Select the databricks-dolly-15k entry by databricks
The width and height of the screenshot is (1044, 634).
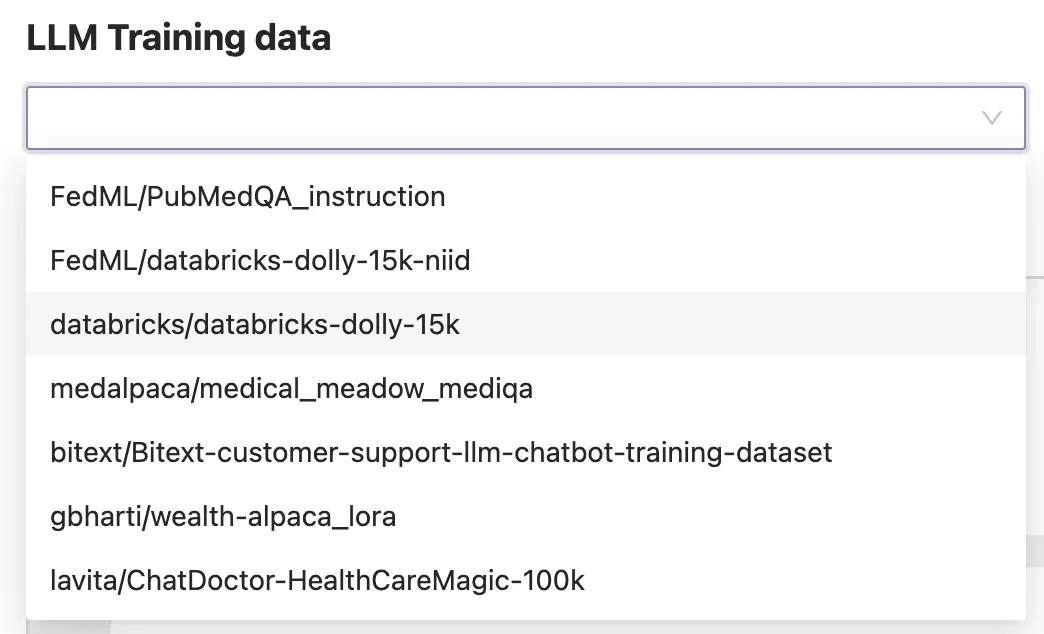pos(255,324)
